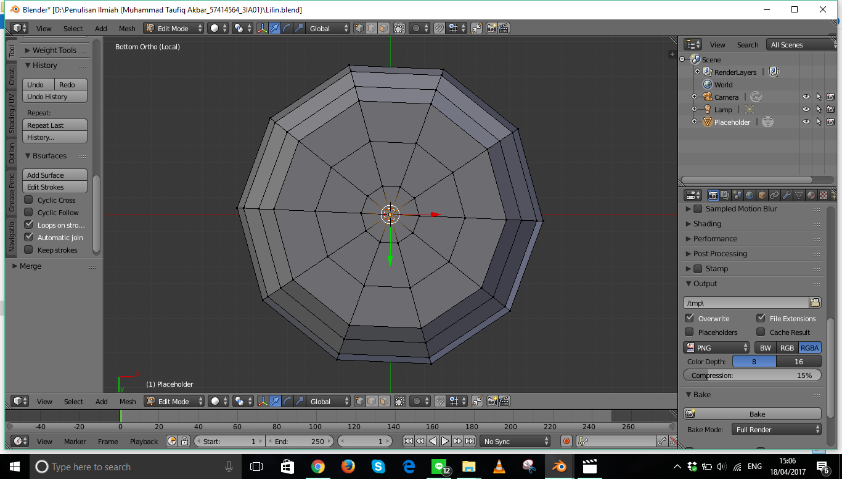Click the Blender icon in Windows taskbar
The width and height of the screenshot is (842, 479).
point(559,467)
